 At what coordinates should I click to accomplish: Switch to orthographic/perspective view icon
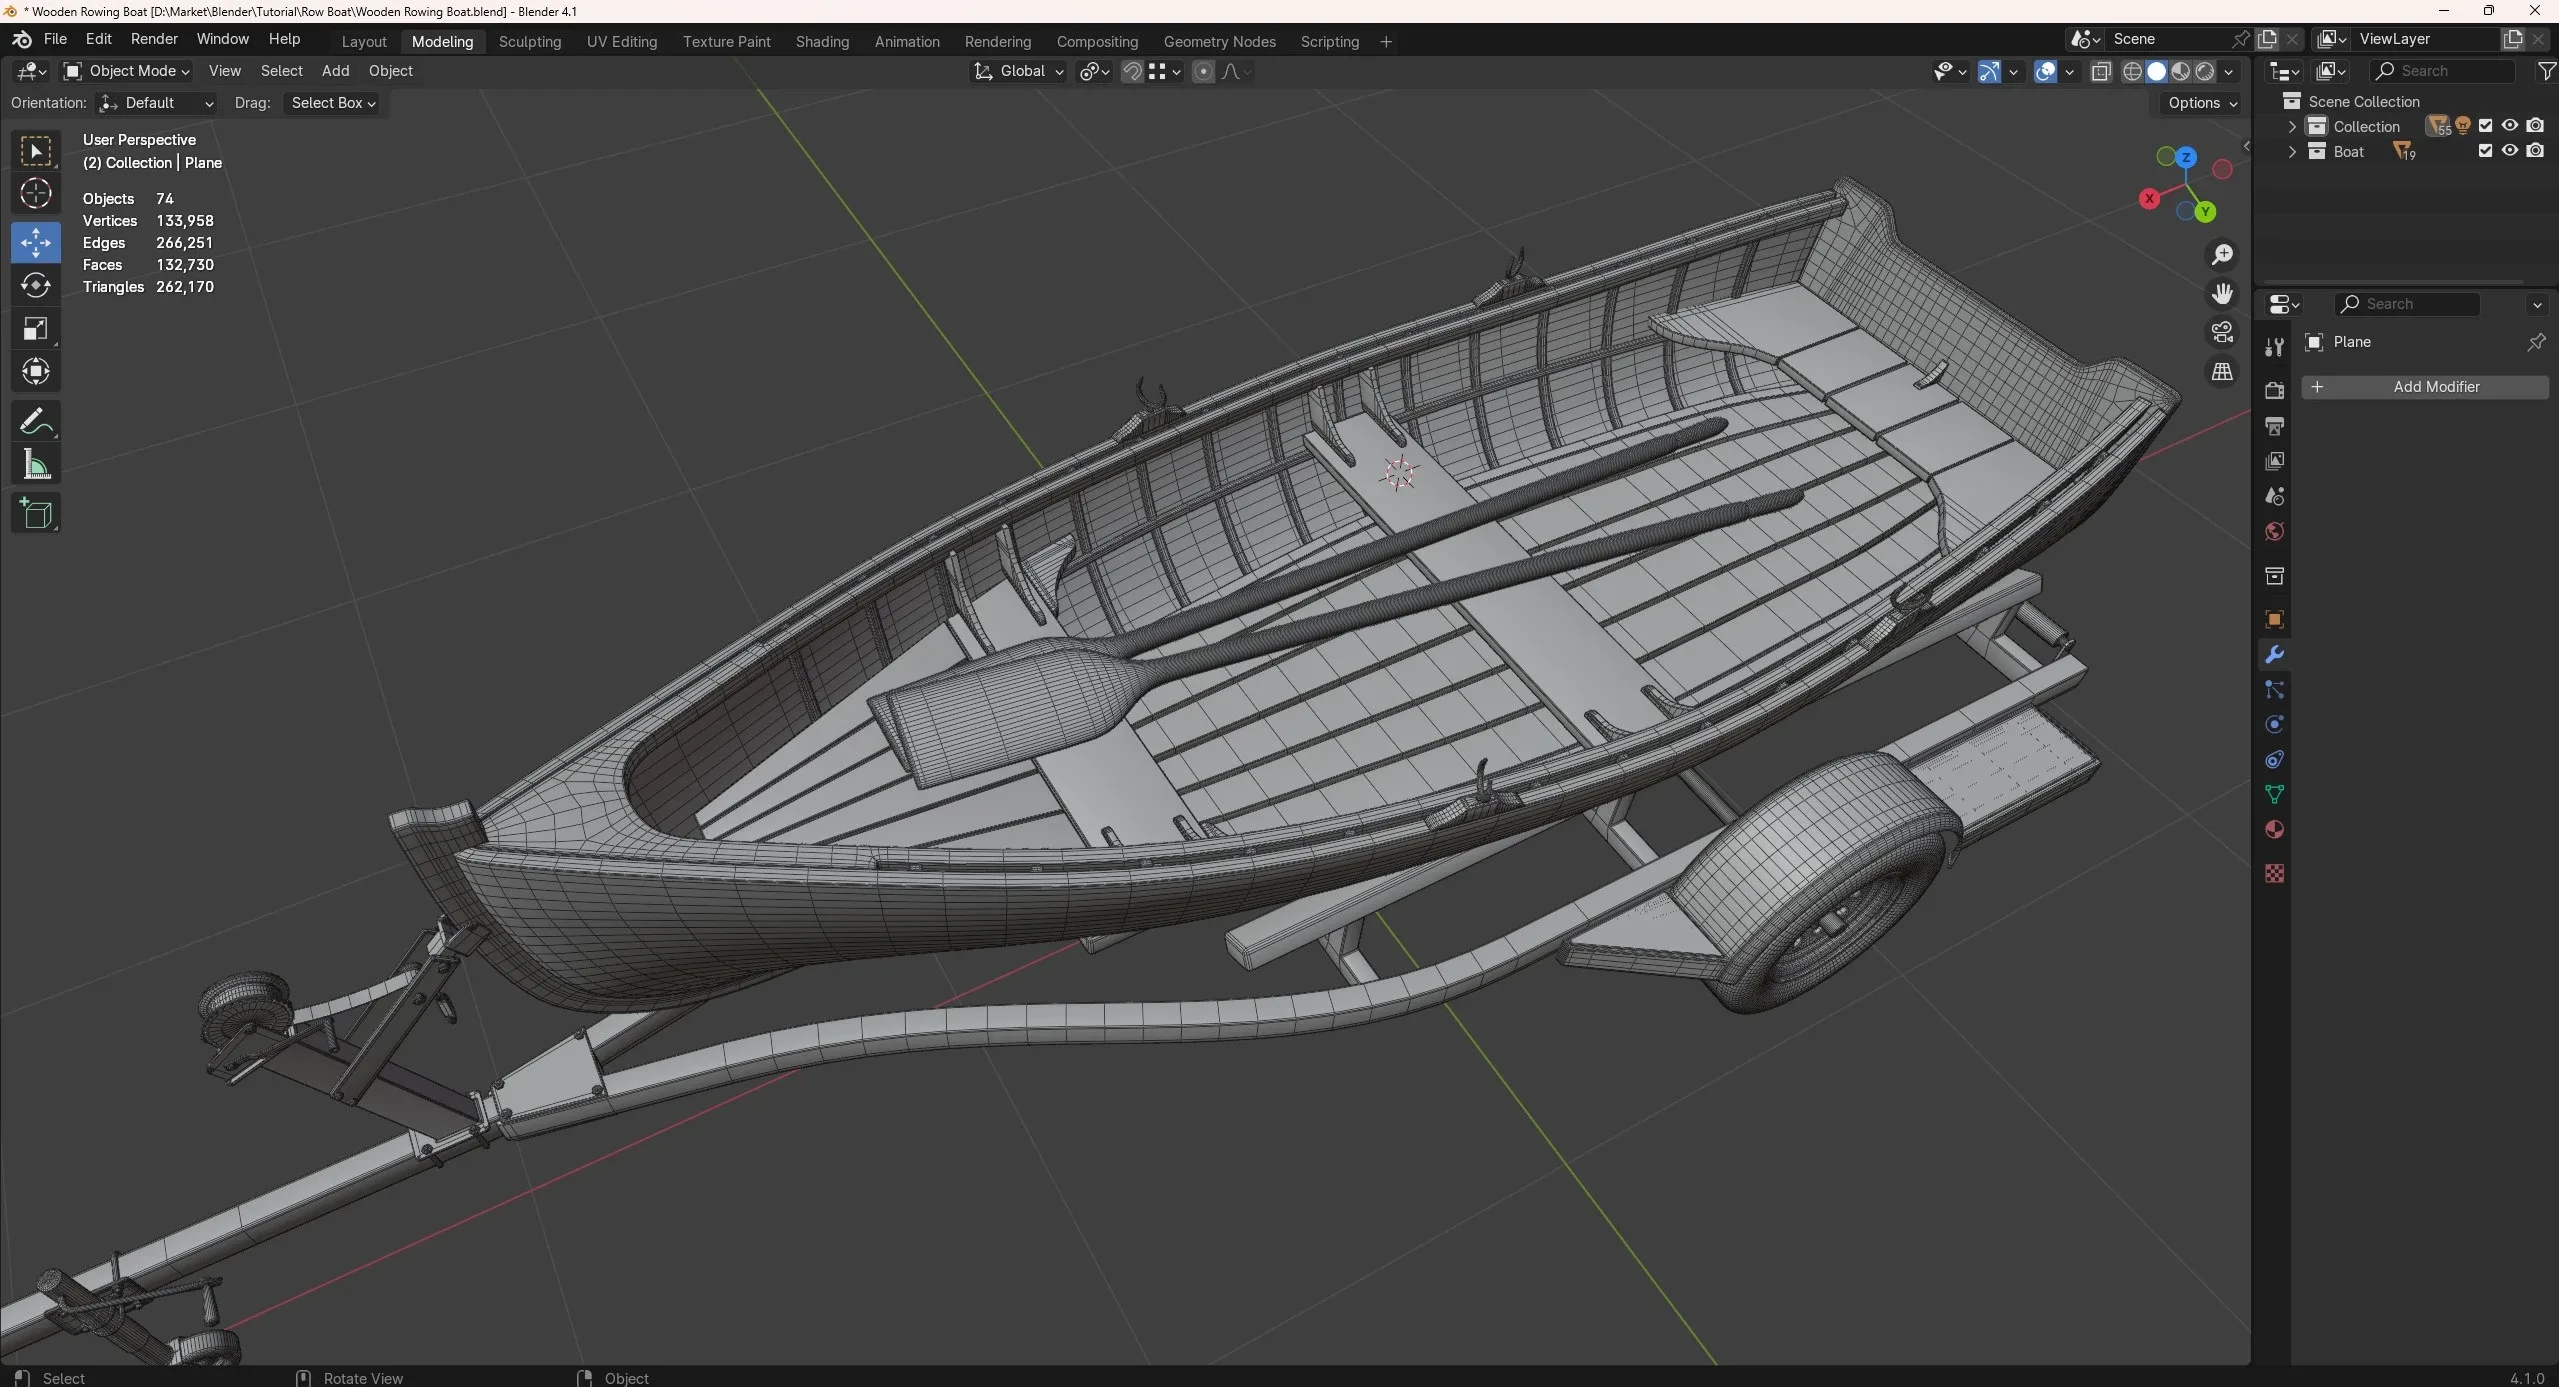coord(2222,372)
